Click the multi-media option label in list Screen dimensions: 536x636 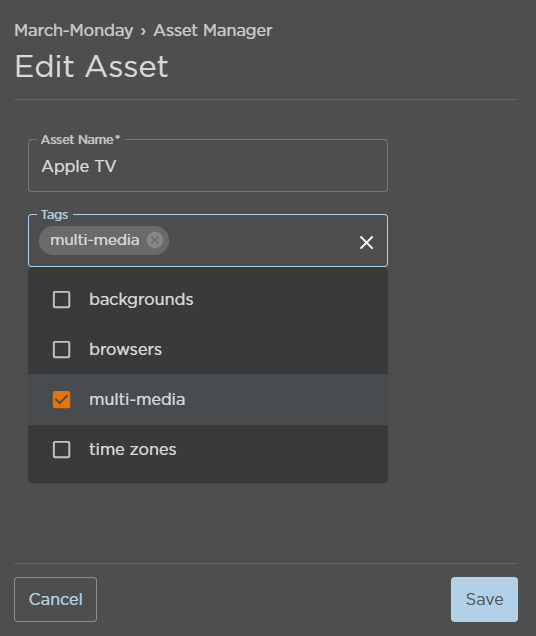137,400
